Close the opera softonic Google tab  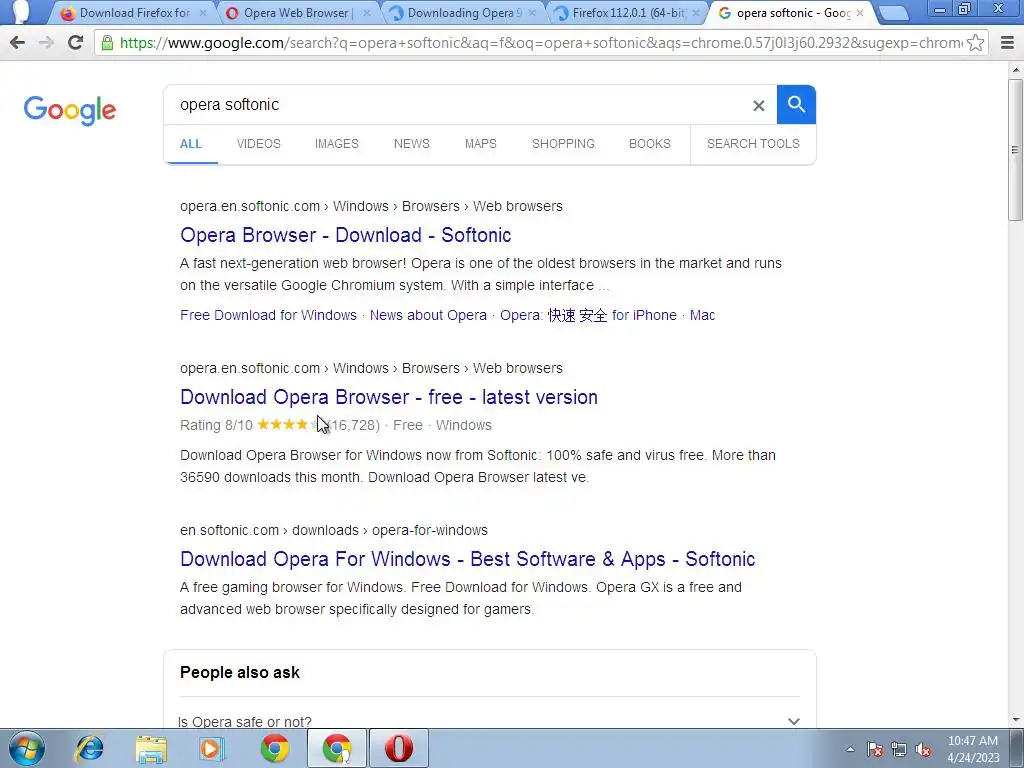(859, 13)
